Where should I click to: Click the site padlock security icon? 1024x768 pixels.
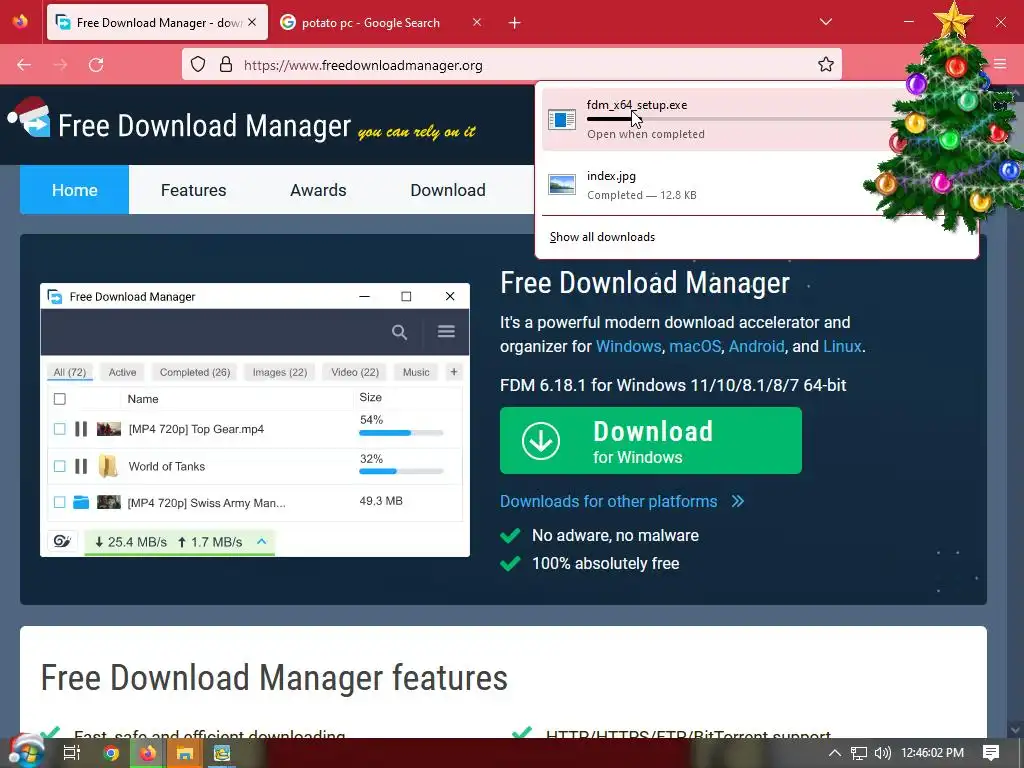pos(226,65)
